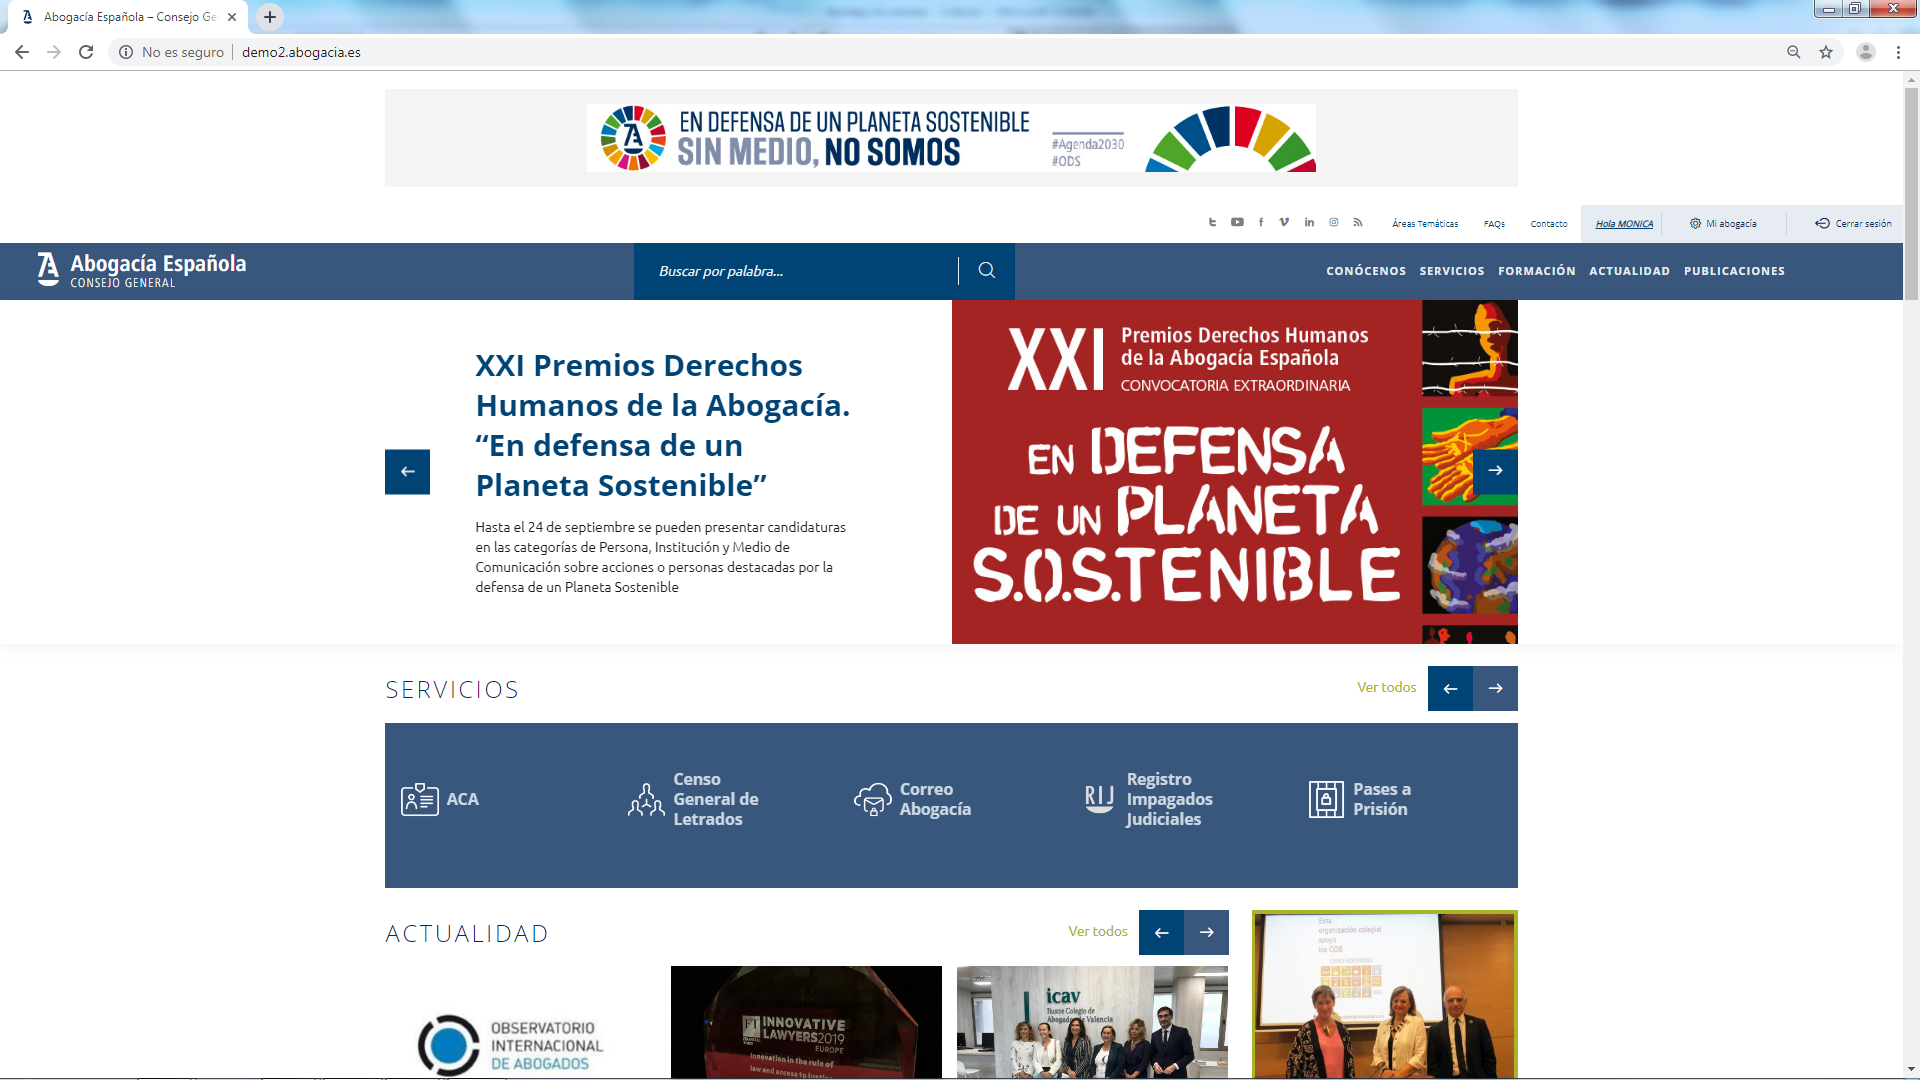Show next Servicios items arrow
The width and height of the screenshot is (1920, 1080).
(x=1495, y=688)
